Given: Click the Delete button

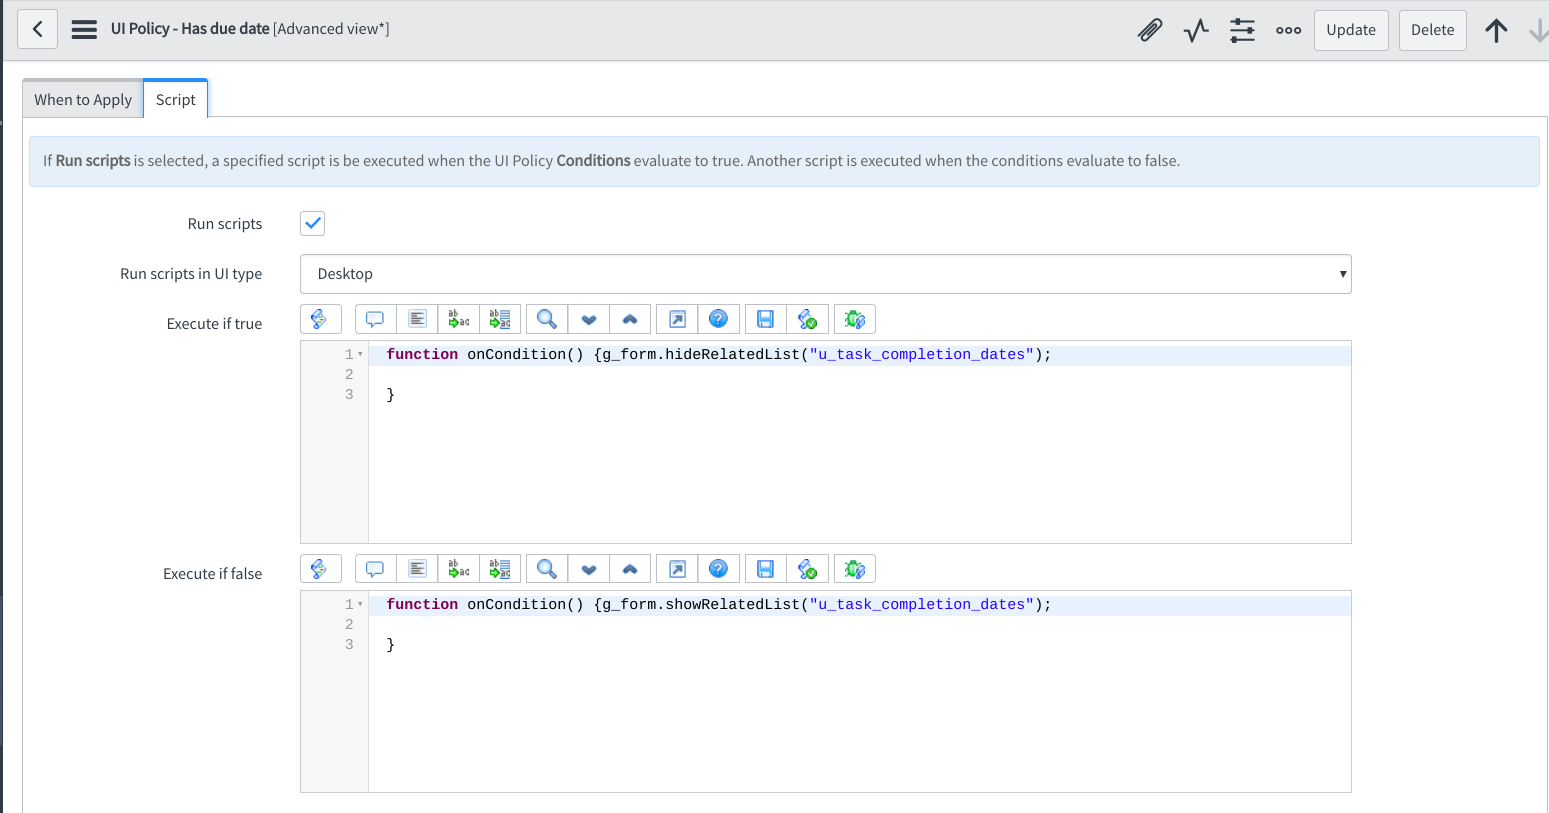Looking at the screenshot, I should click(x=1432, y=30).
